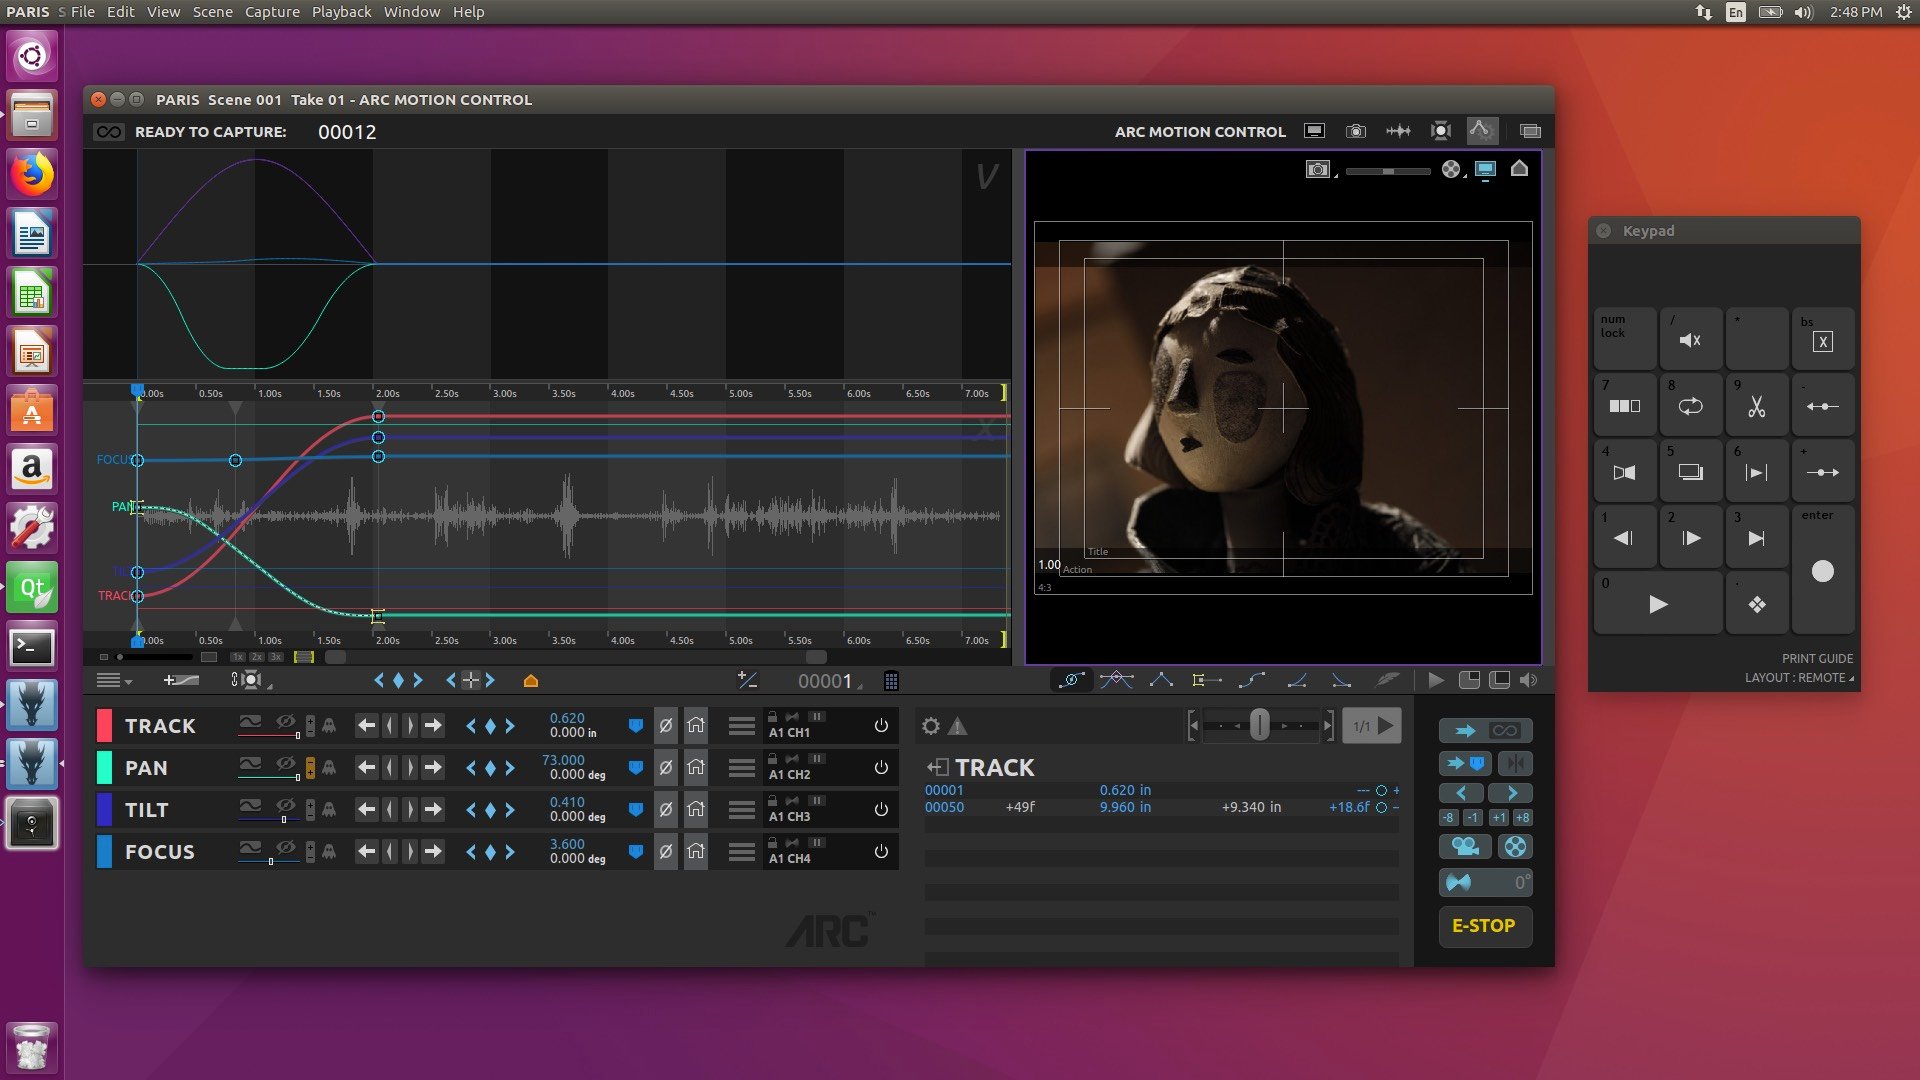Click the 1/1 play button
This screenshot has width=1920, height=1080.
tap(1372, 726)
